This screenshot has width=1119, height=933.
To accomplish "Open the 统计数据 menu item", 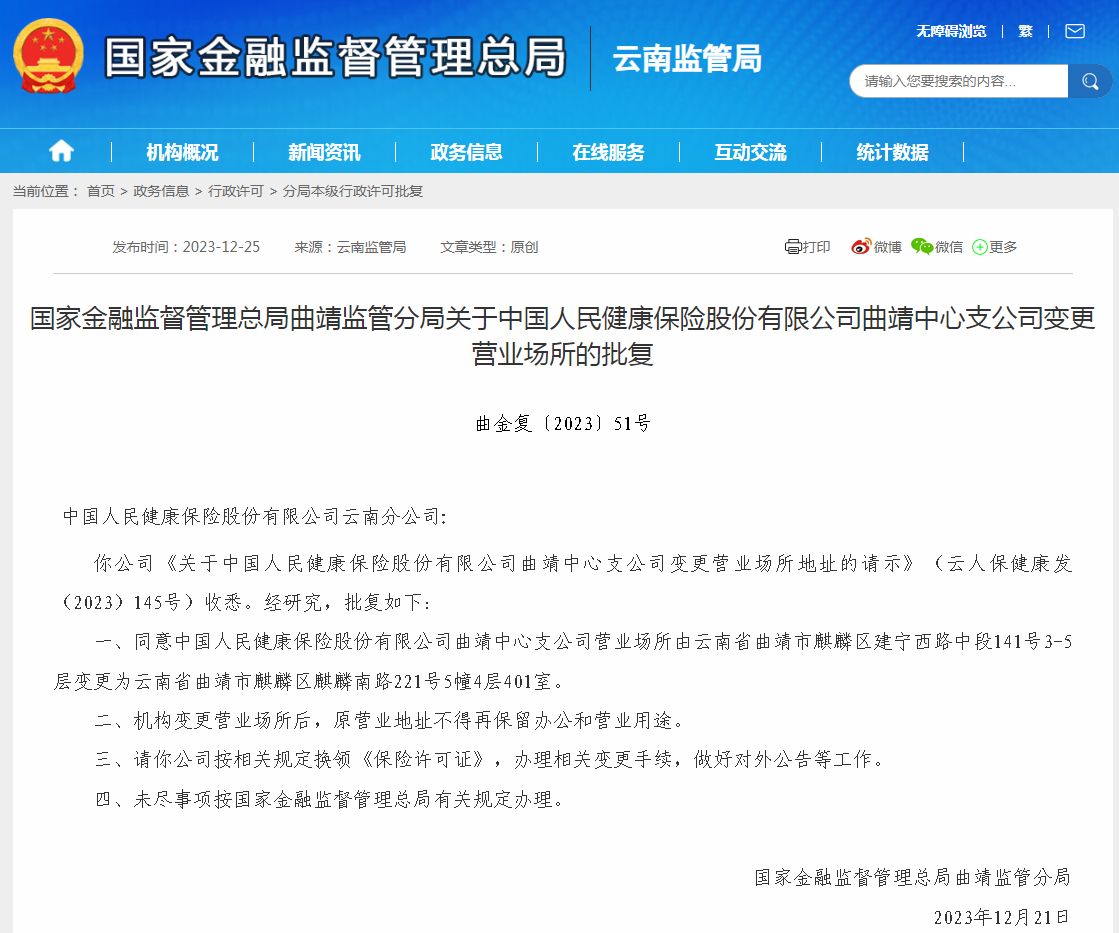I will (x=892, y=152).
